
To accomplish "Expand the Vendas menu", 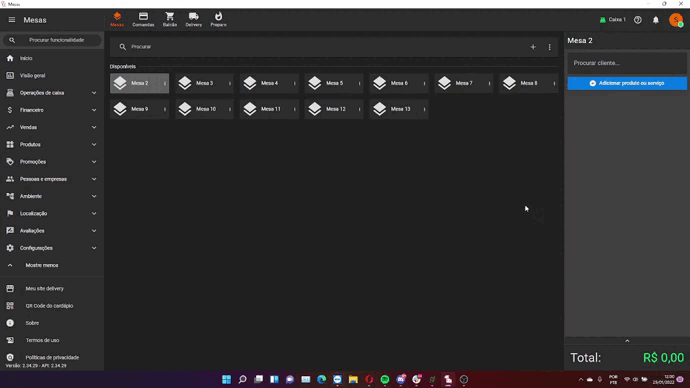I will [x=52, y=127].
